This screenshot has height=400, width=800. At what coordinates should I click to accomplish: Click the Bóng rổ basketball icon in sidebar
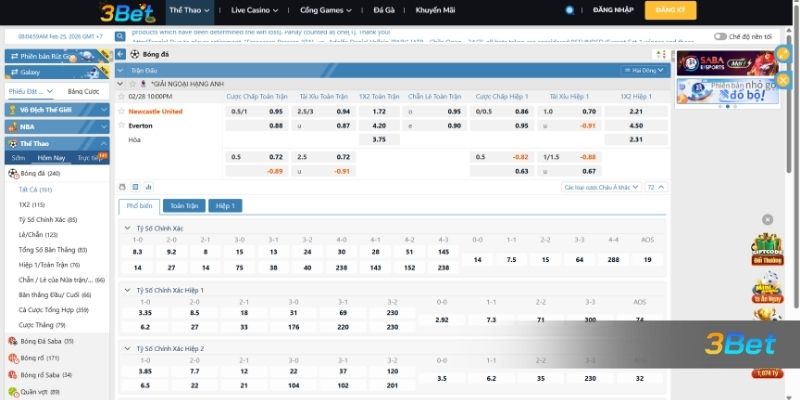coord(13,357)
